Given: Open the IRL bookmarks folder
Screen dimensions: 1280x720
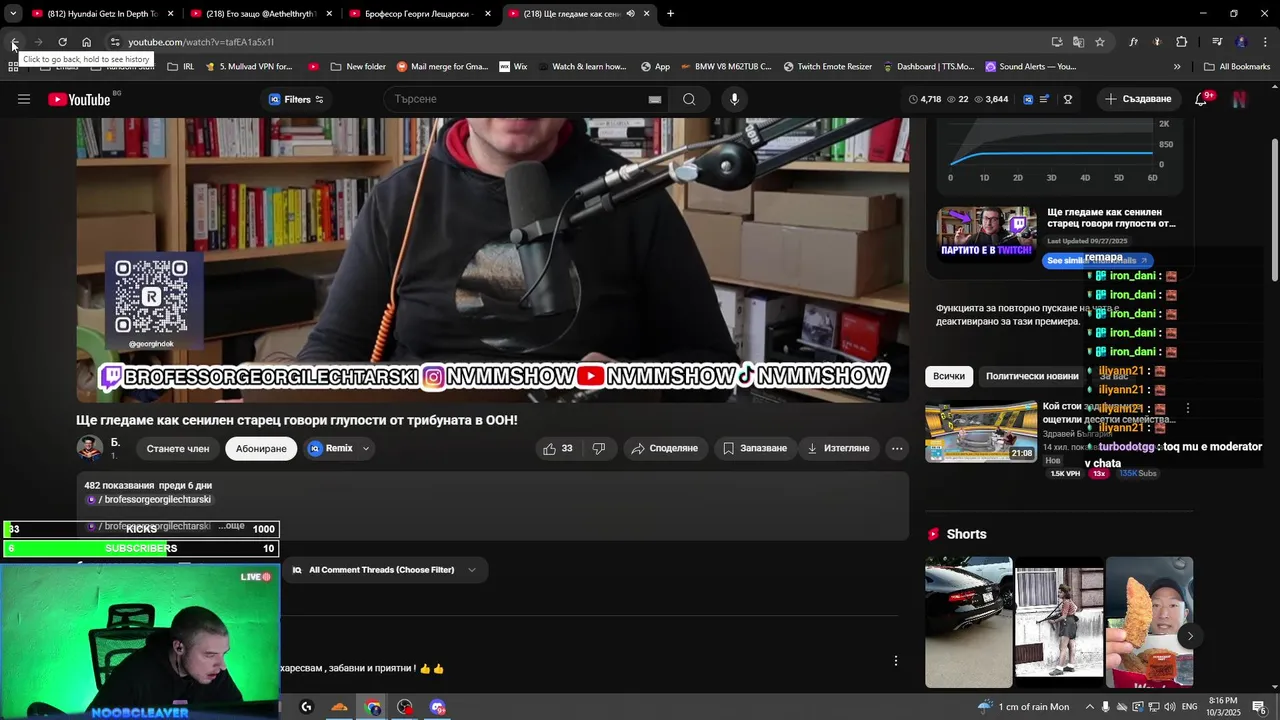Looking at the screenshot, I should coord(180,67).
